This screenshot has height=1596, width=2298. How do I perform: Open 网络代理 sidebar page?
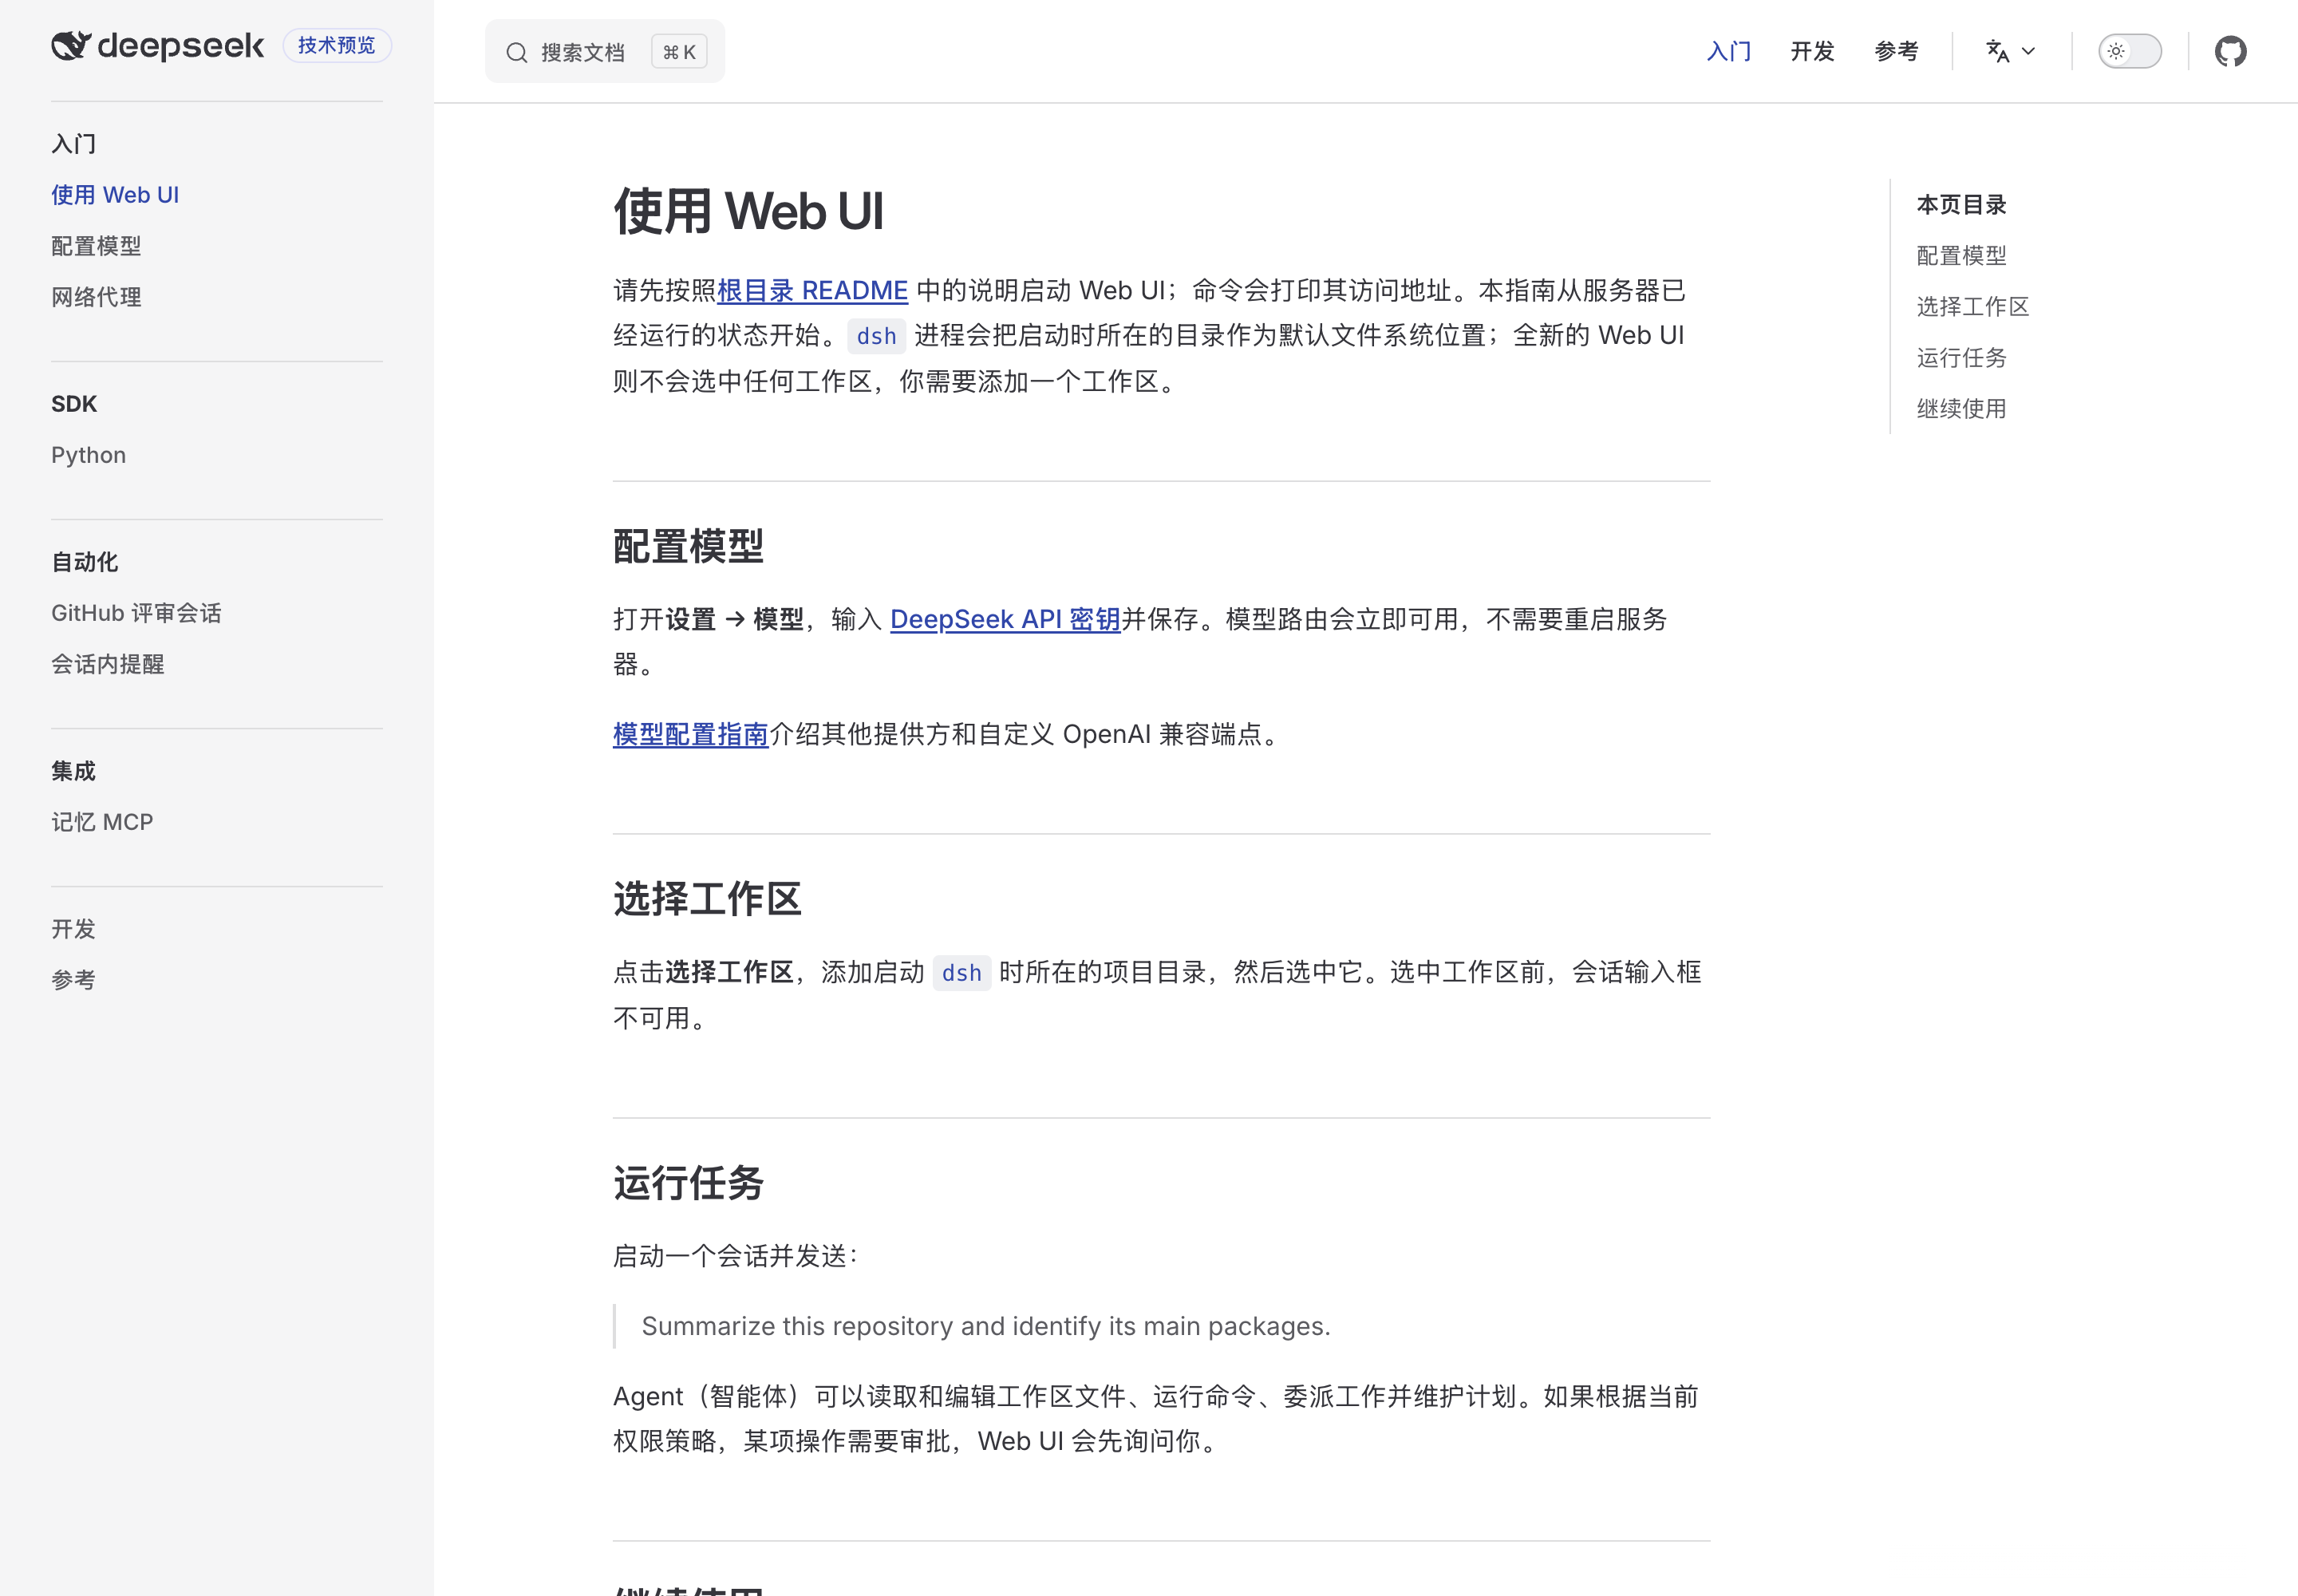click(96, 297)
